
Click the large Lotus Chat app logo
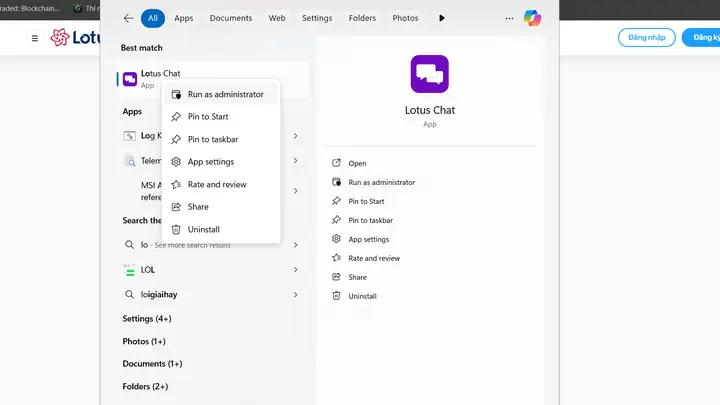[429, 74]
